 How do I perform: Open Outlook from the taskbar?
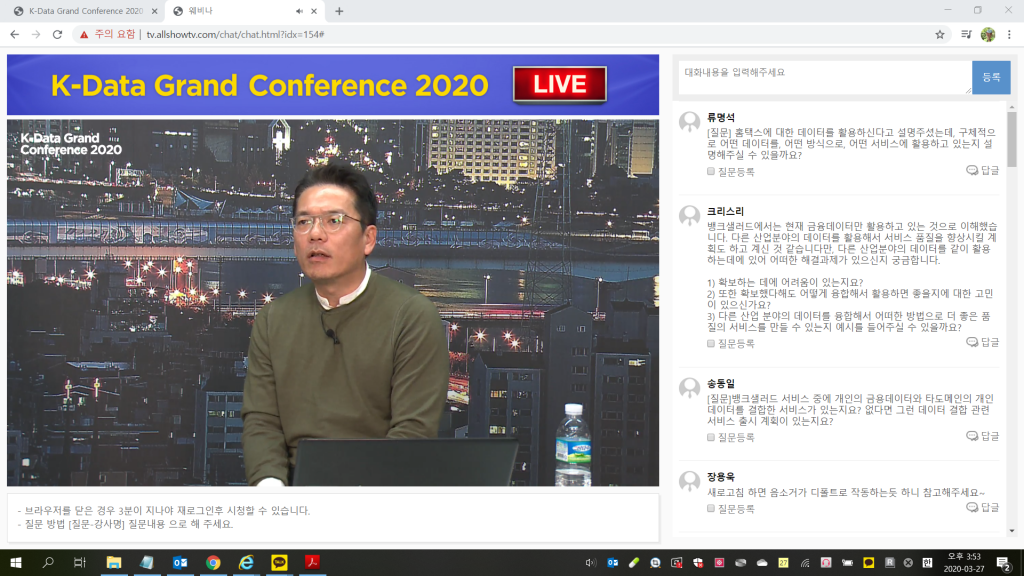pyautogui.click(x=180, y=562)
